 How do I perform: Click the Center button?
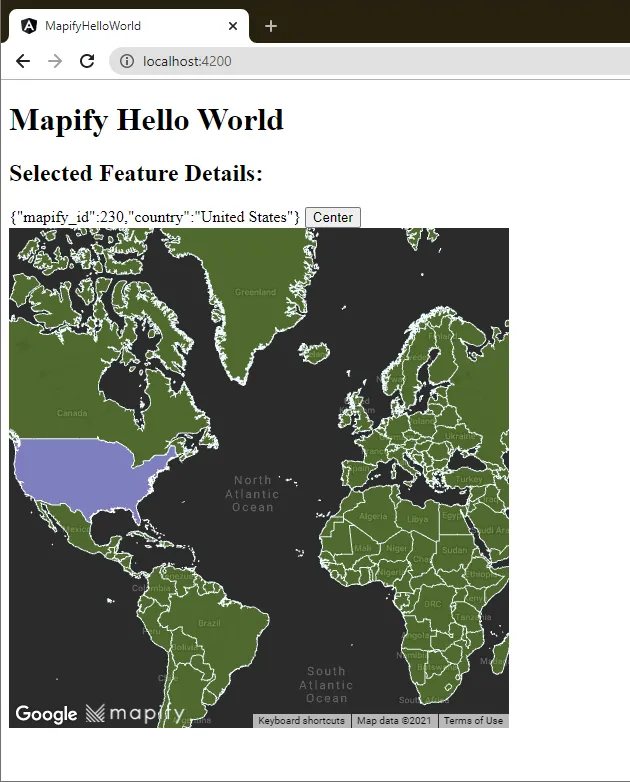click(x=333, y=217)
